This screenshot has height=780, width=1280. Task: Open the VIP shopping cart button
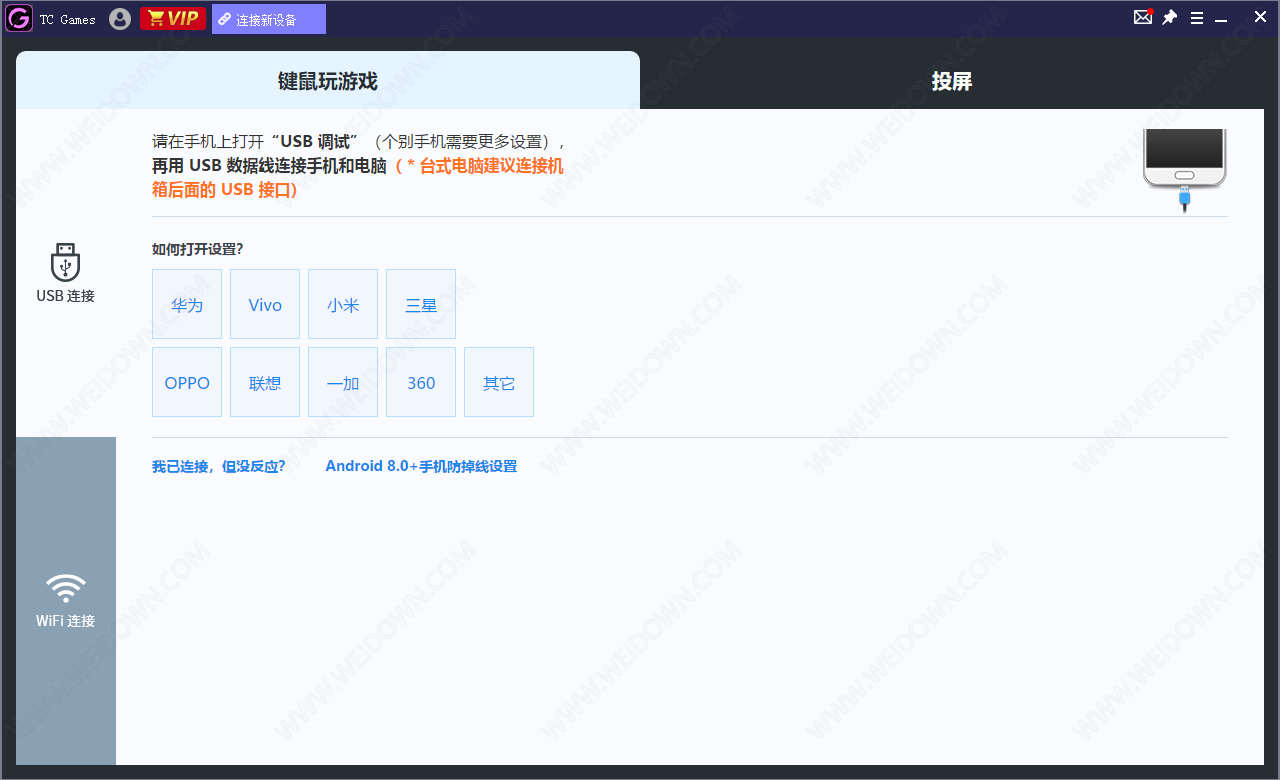[x=173, y=19]
